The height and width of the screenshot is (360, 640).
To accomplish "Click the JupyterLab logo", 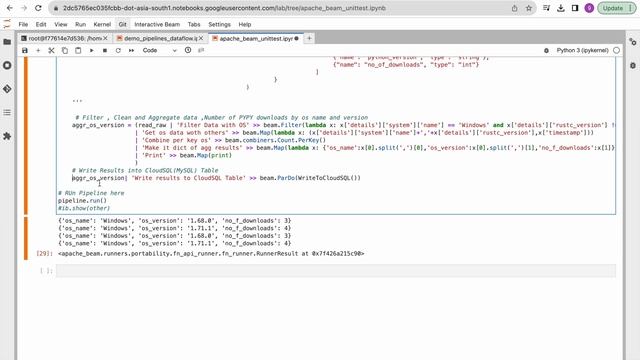I will [7, 24].
